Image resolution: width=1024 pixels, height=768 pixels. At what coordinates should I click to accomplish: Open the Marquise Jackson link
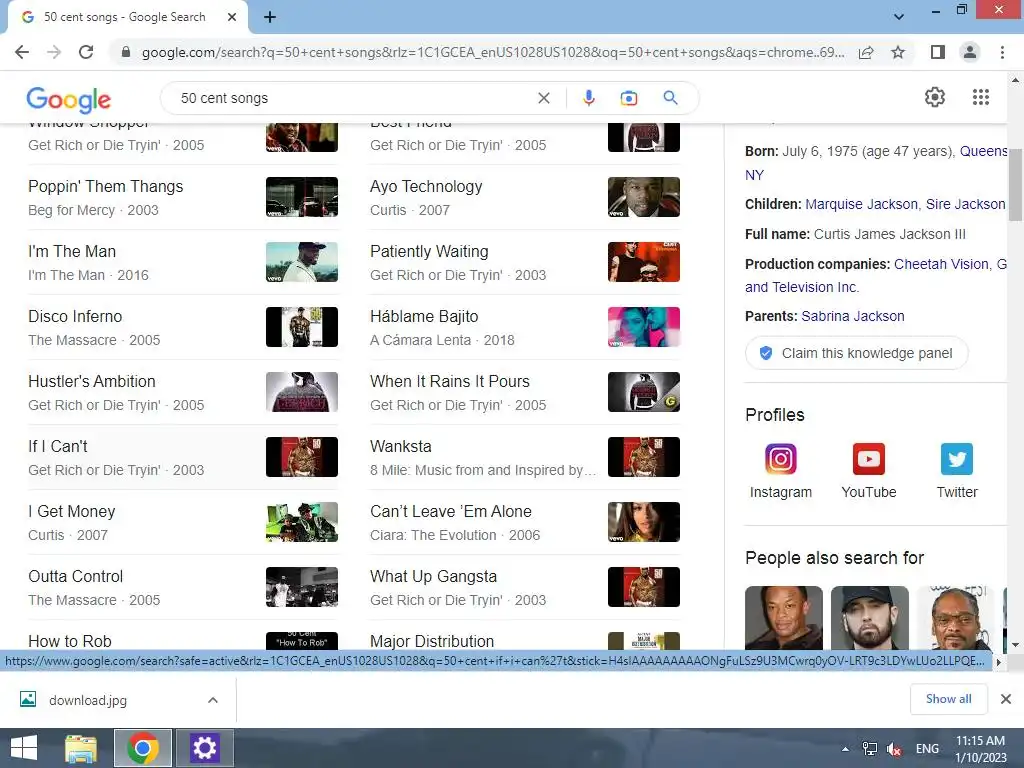click(861, 204)
